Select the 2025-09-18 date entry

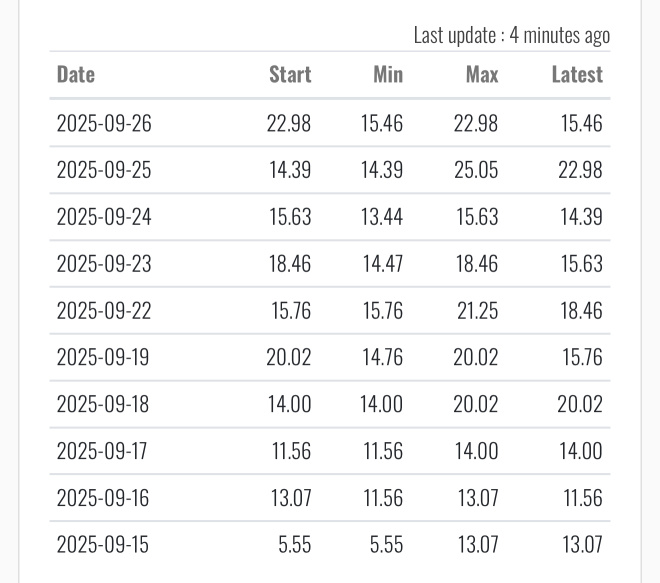(104, 404)
